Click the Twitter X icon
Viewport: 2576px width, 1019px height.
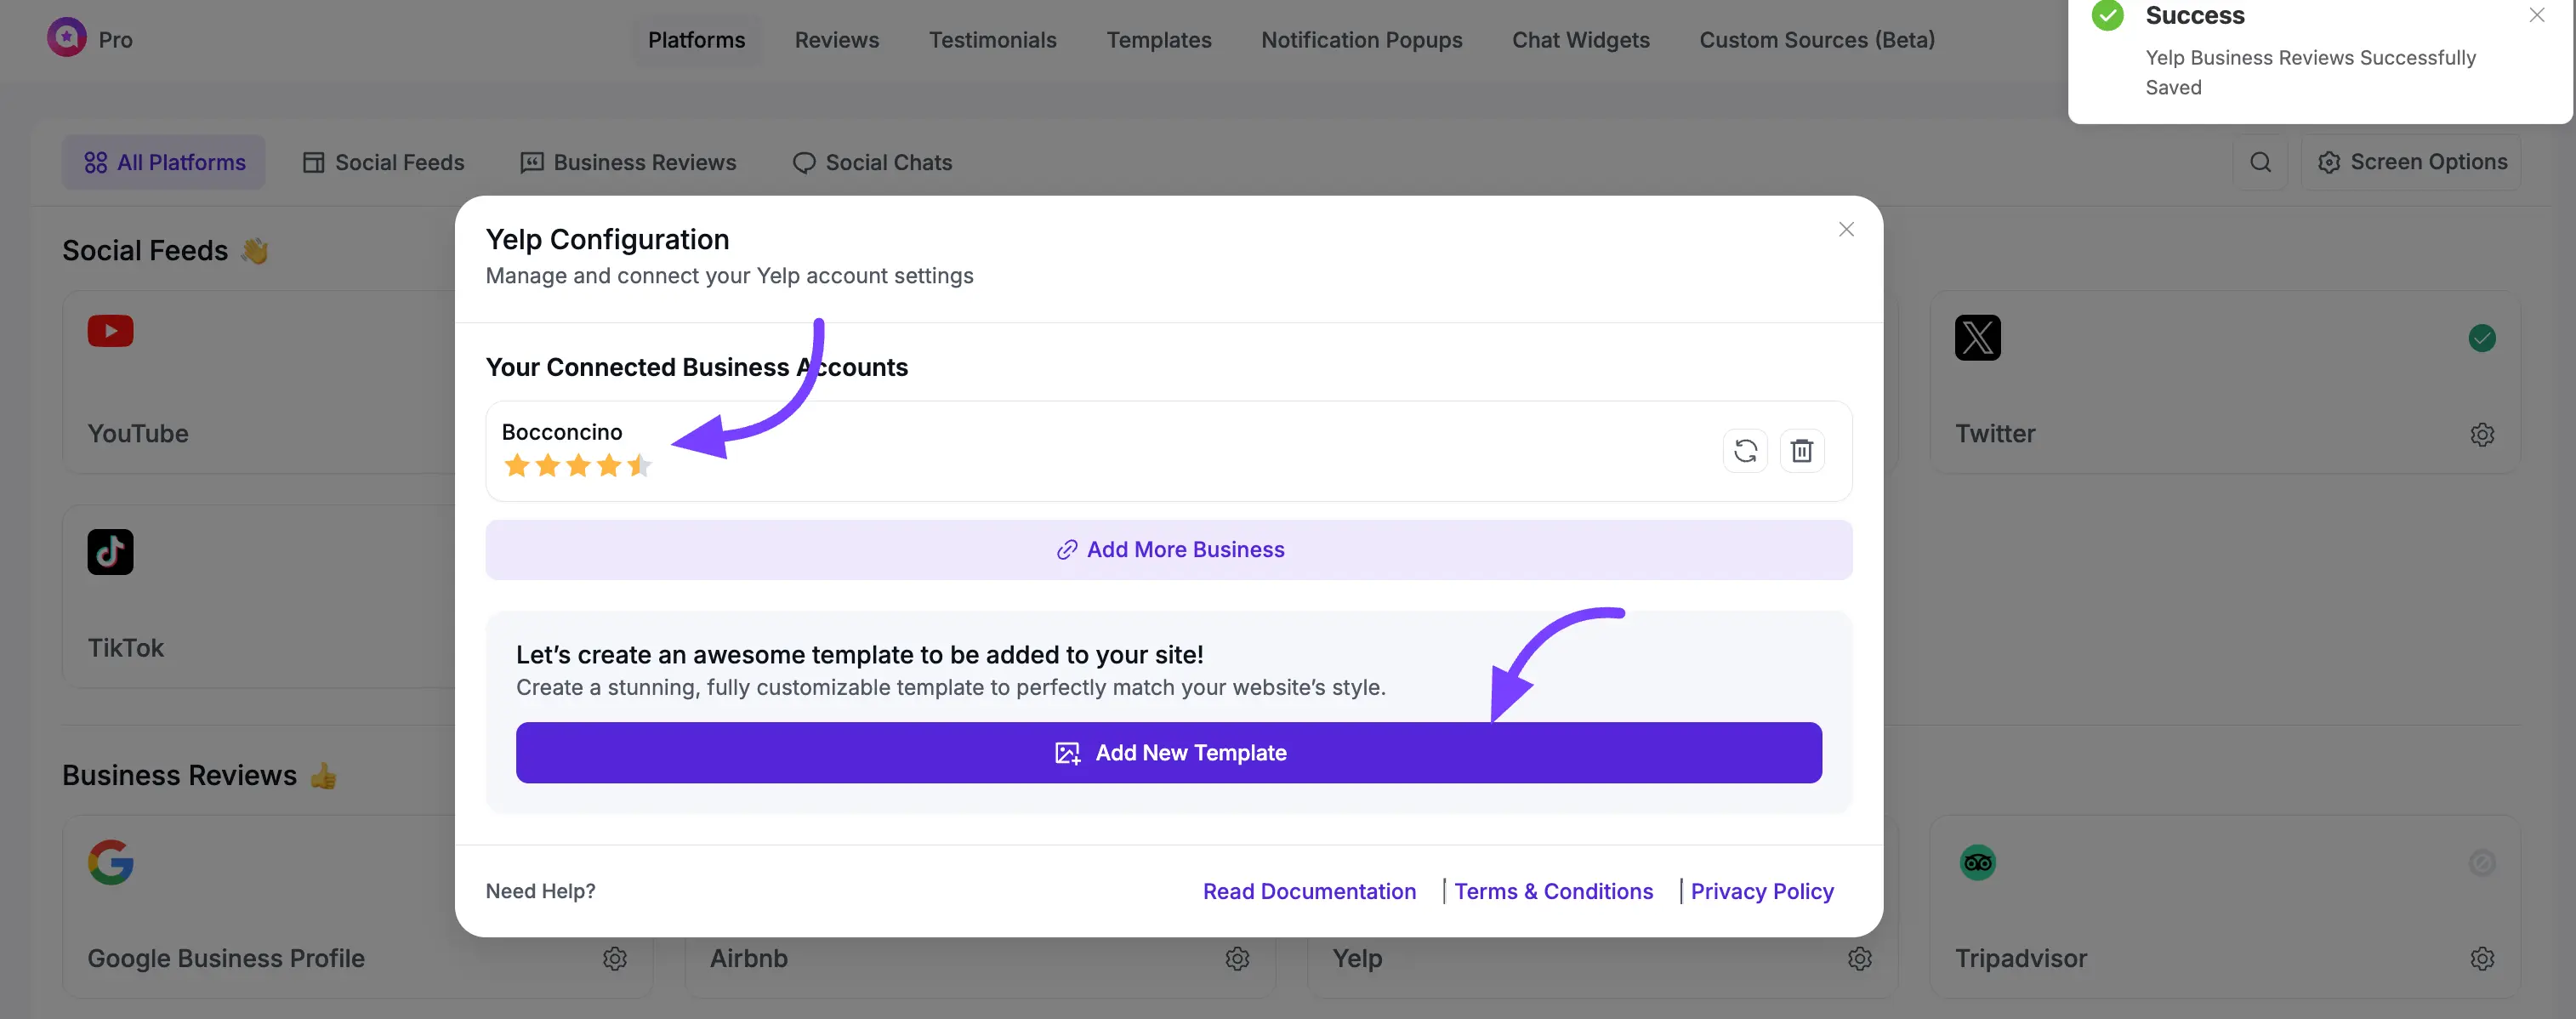click(1977, 338)
